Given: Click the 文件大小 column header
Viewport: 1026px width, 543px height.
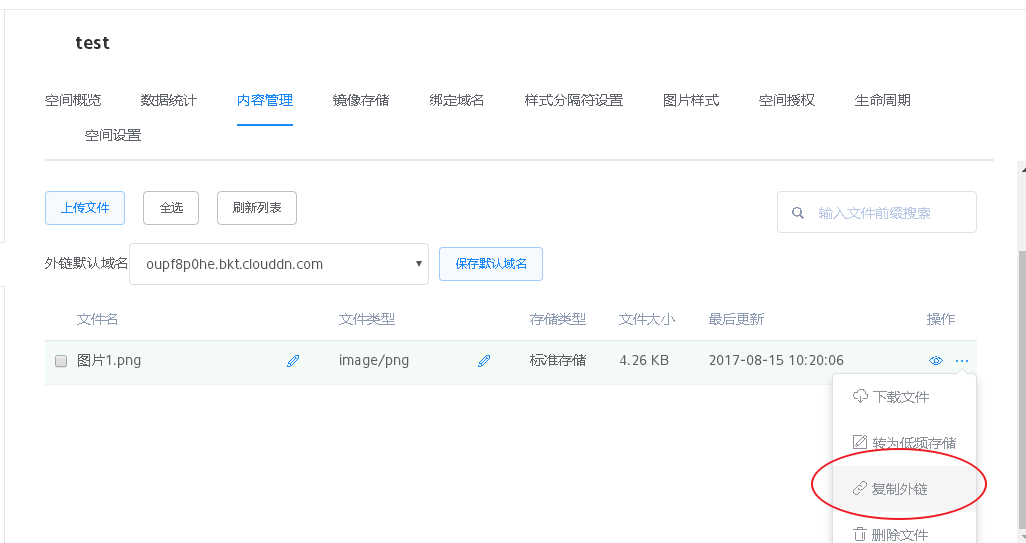Looking at the screenshot, I should click(647, 319).
